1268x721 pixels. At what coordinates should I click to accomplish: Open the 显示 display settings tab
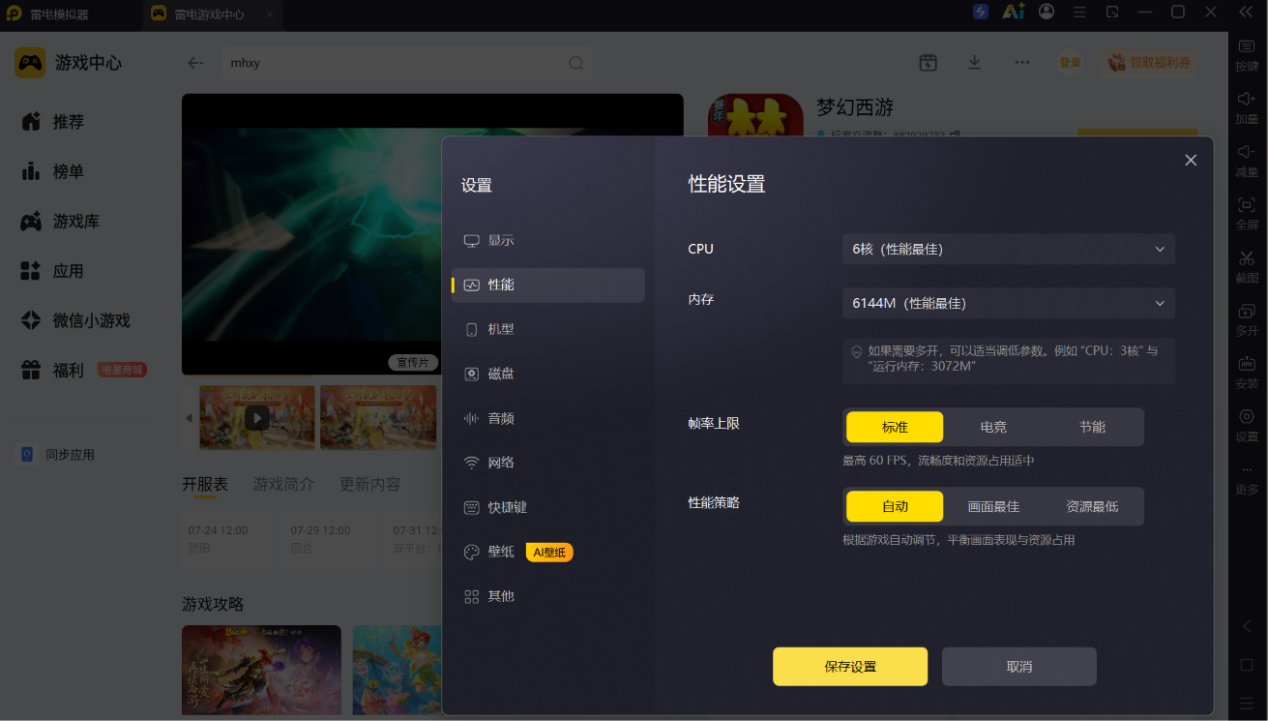click(x=548, y=241)
